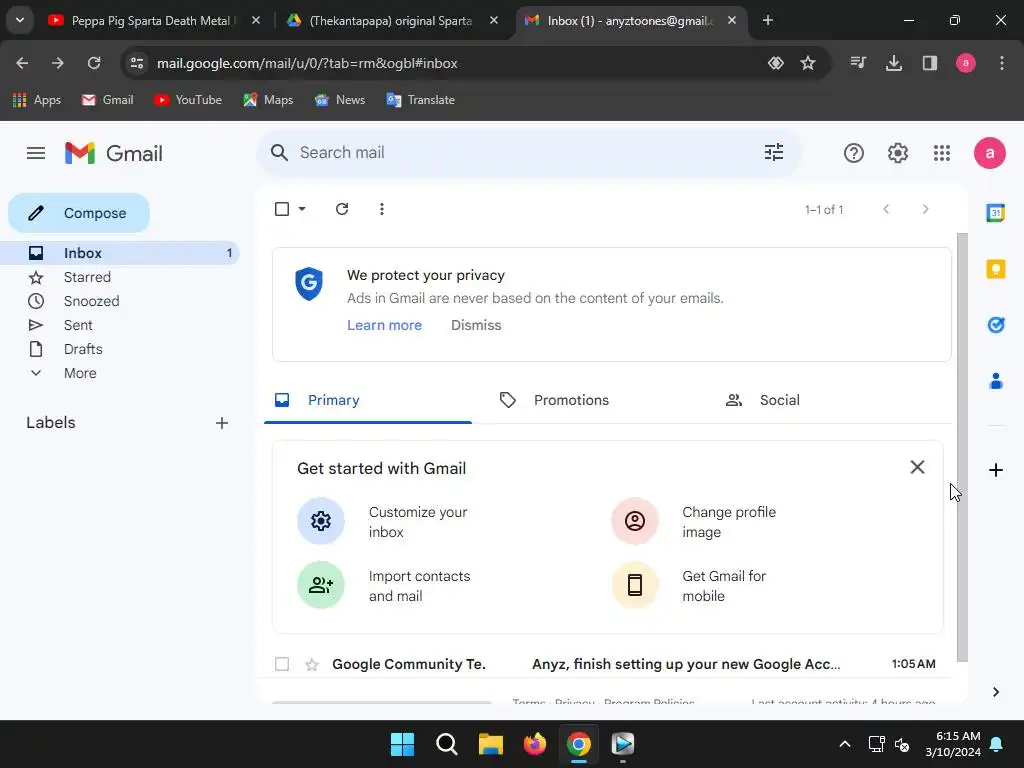This screenshot has width=1024, height=768.
Task: View site information icon in address bar
Action: [136, 63]
